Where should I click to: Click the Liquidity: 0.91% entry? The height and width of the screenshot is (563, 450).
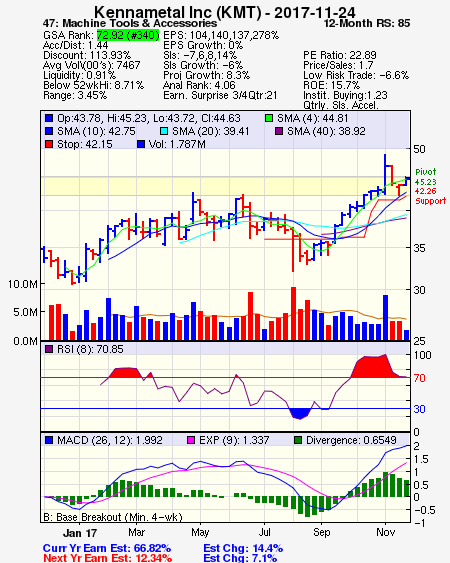click(79, 75)
